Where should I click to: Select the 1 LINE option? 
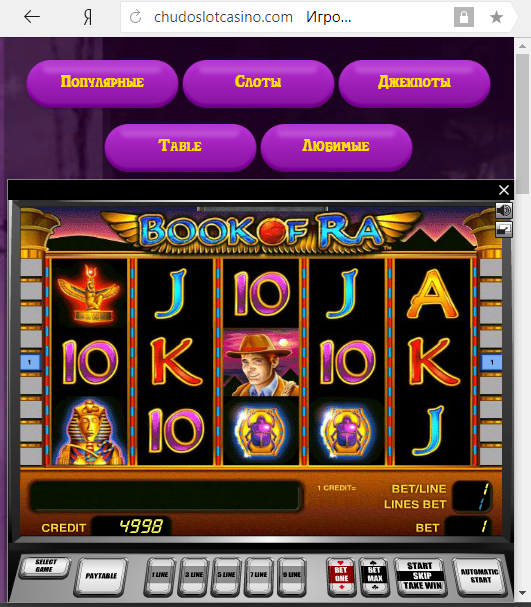point(160,576)
